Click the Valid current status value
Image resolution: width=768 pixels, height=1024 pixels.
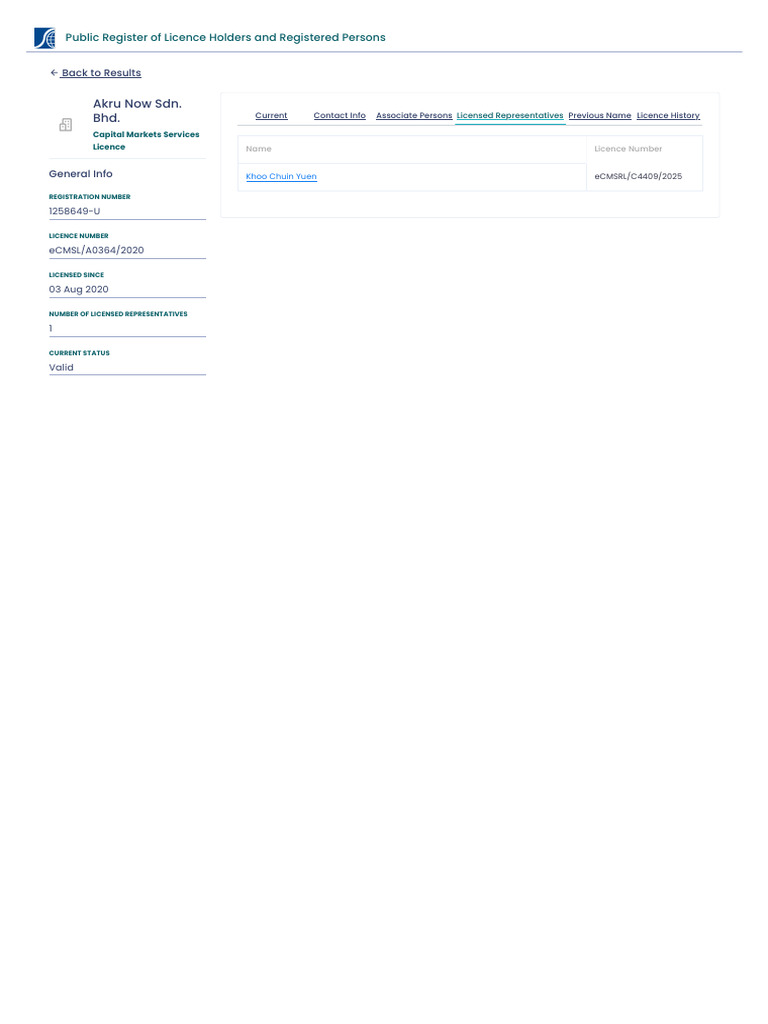tap(61, 368)
